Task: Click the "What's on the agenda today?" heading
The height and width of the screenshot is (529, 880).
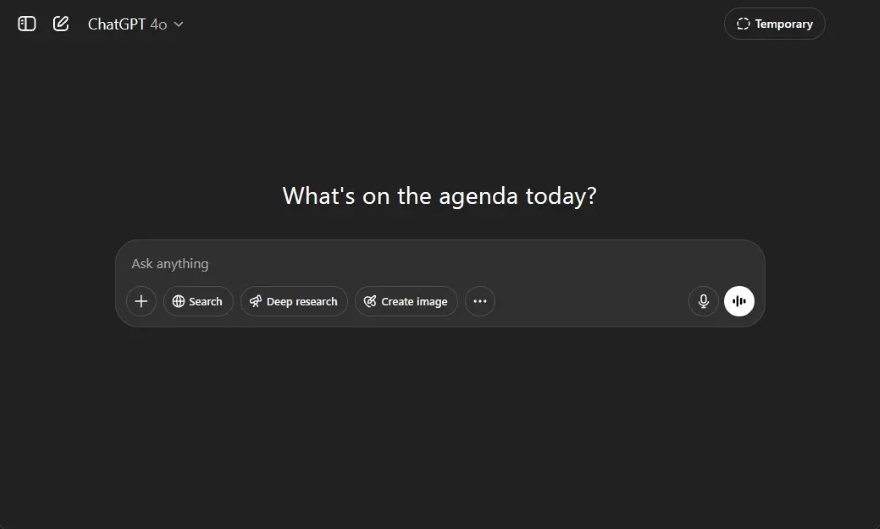Action: click(x=439, y=196)
